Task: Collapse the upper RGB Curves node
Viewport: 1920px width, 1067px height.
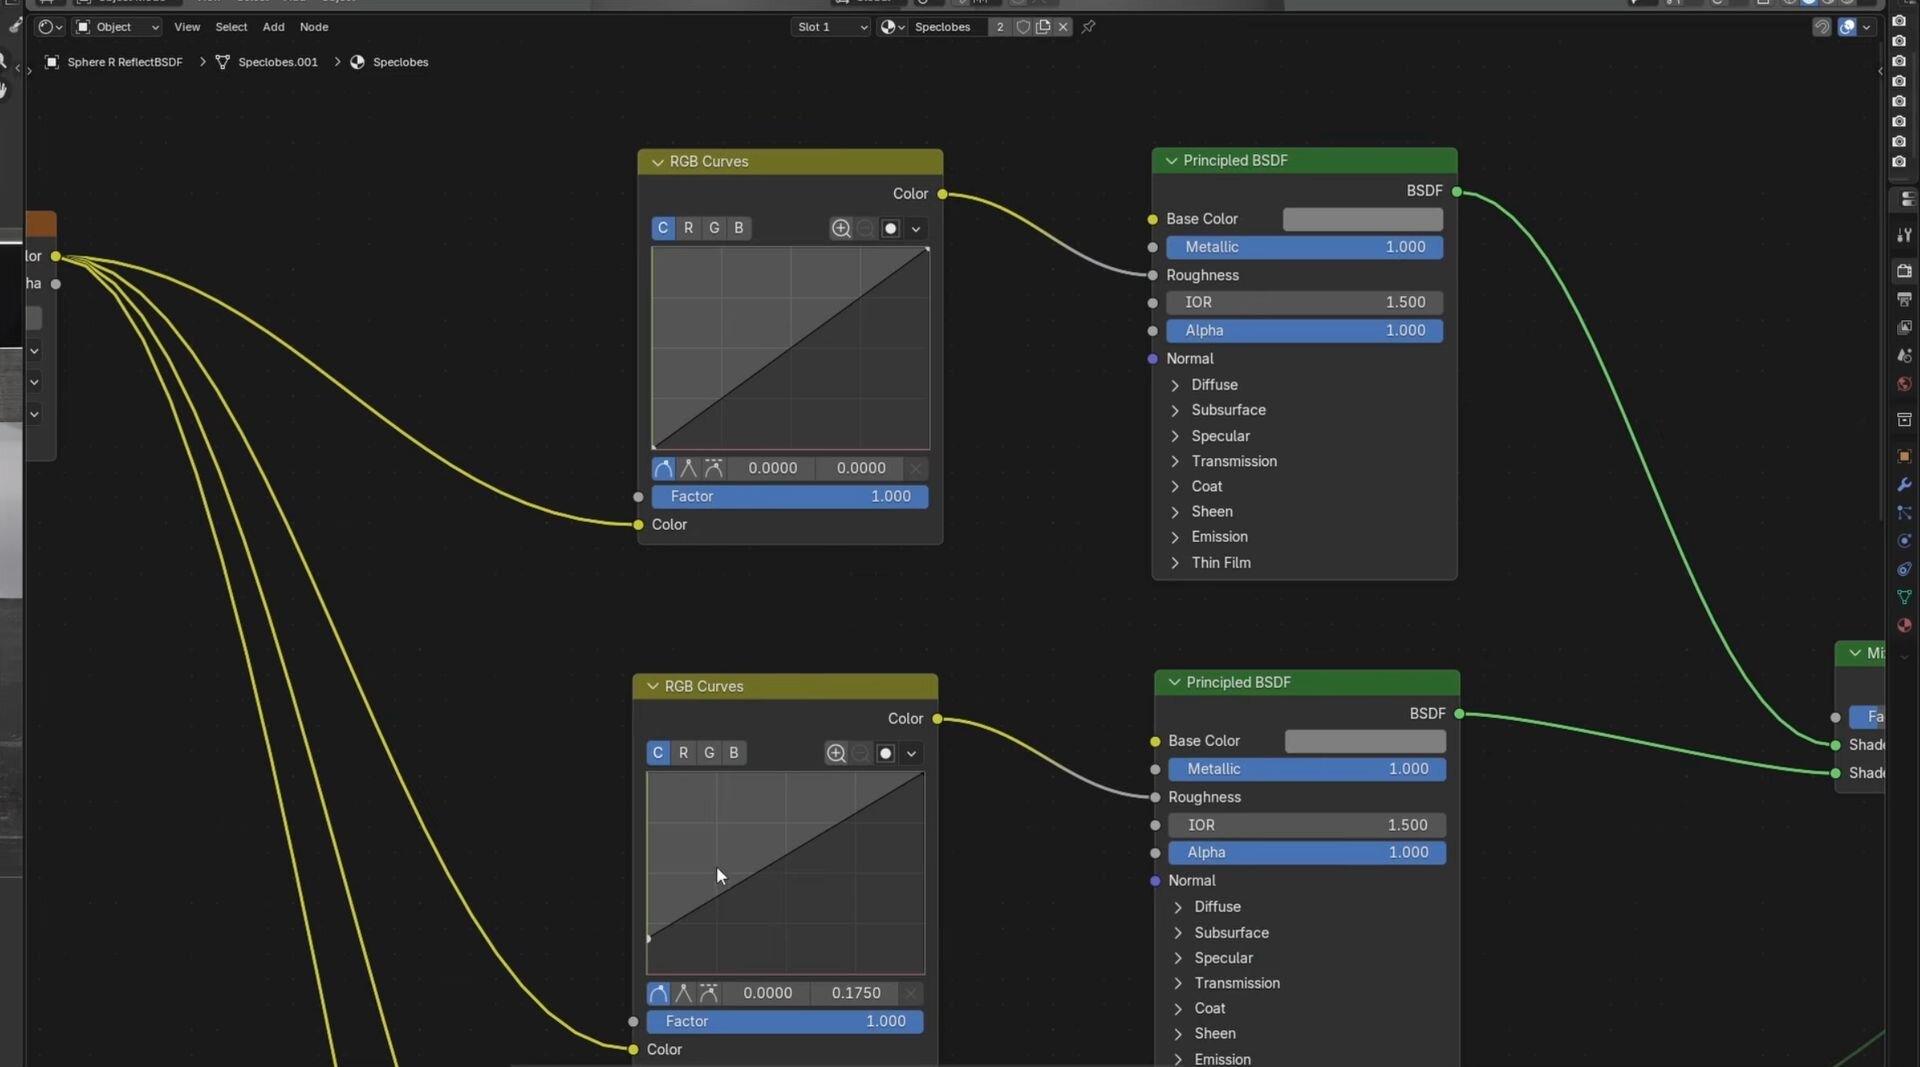Action: 657,162
